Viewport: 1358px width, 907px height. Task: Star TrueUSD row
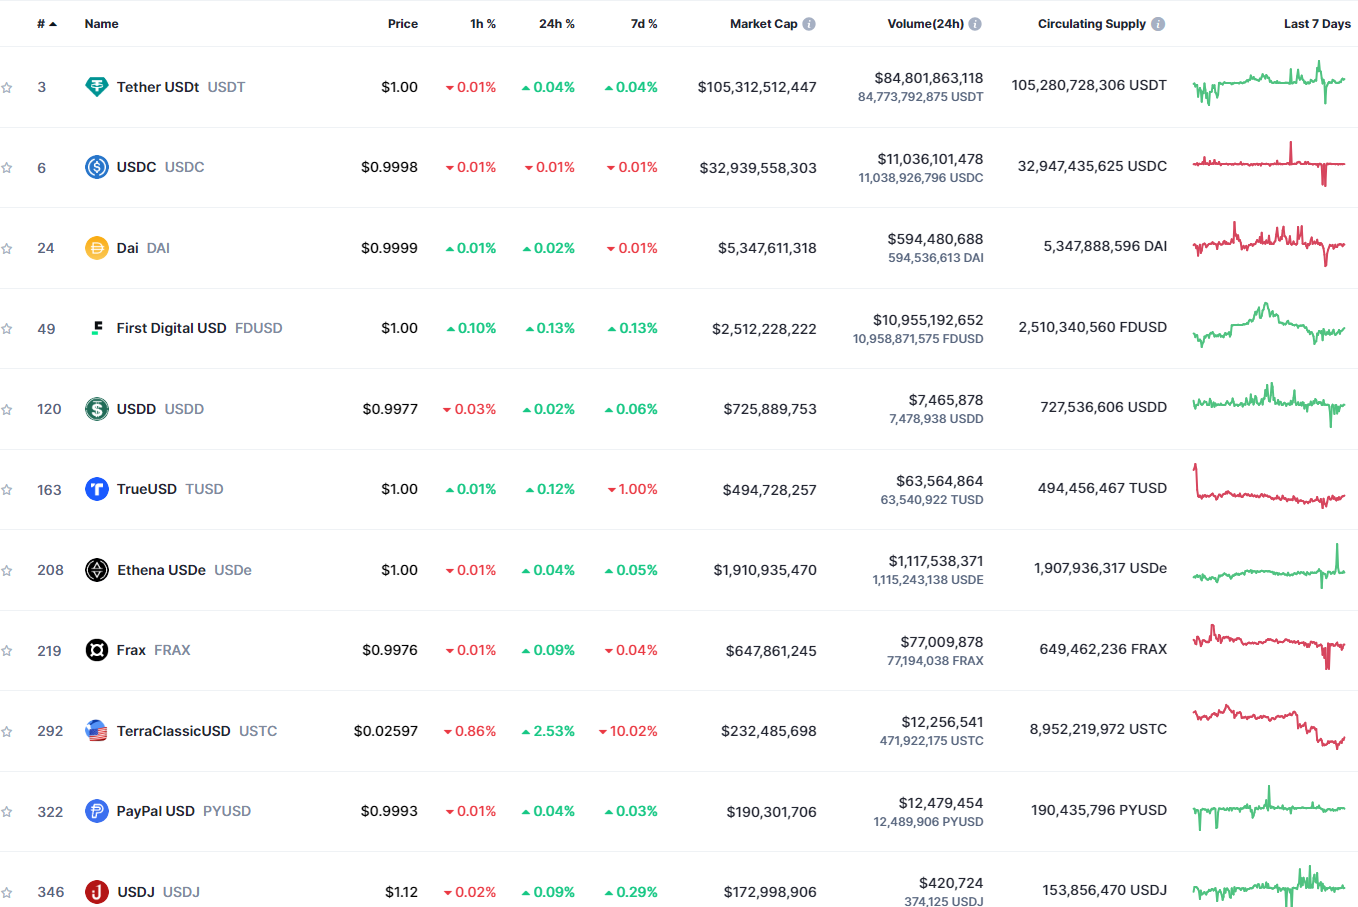click(7, 490)
